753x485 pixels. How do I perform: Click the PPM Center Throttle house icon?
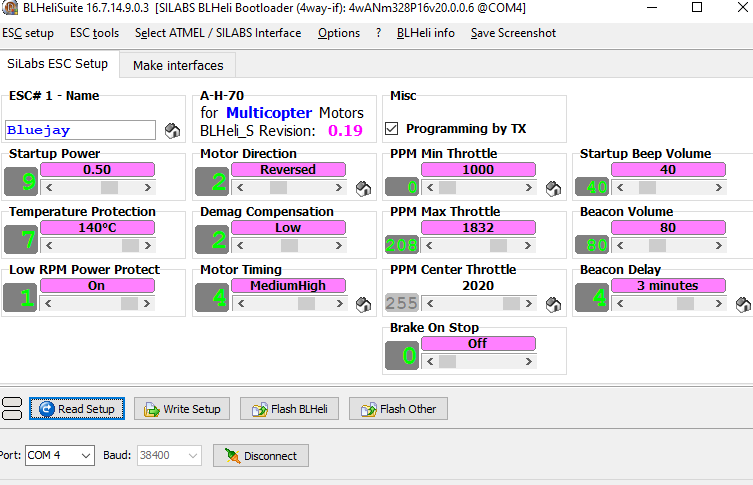554,304
